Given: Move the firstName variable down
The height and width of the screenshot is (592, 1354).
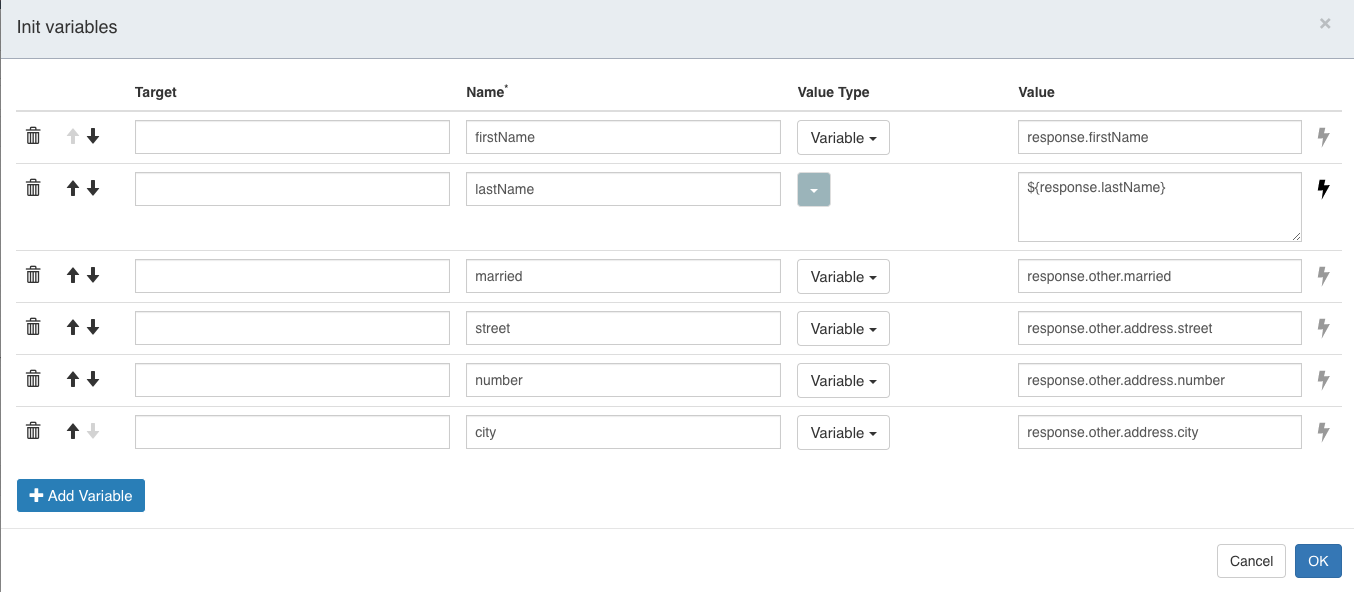Looking at the screenshot, I should 93,136.
